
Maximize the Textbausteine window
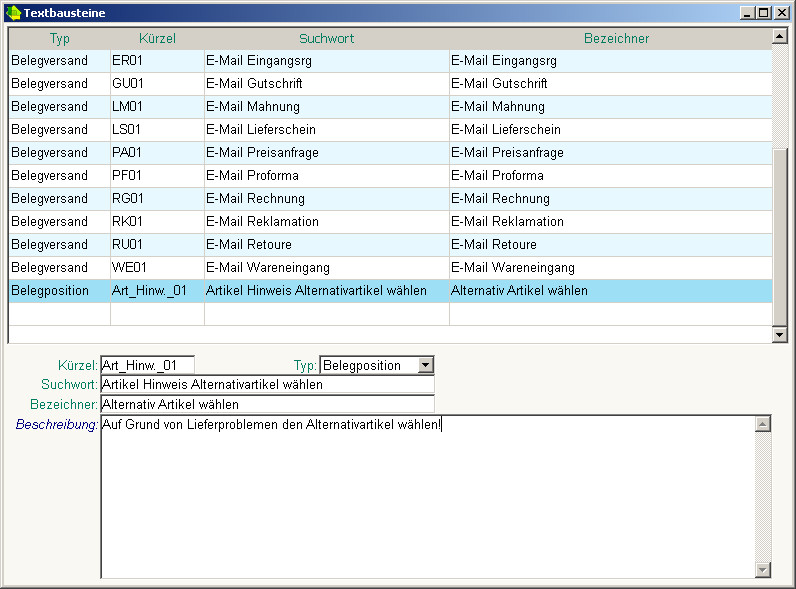[x=764, y=13]
